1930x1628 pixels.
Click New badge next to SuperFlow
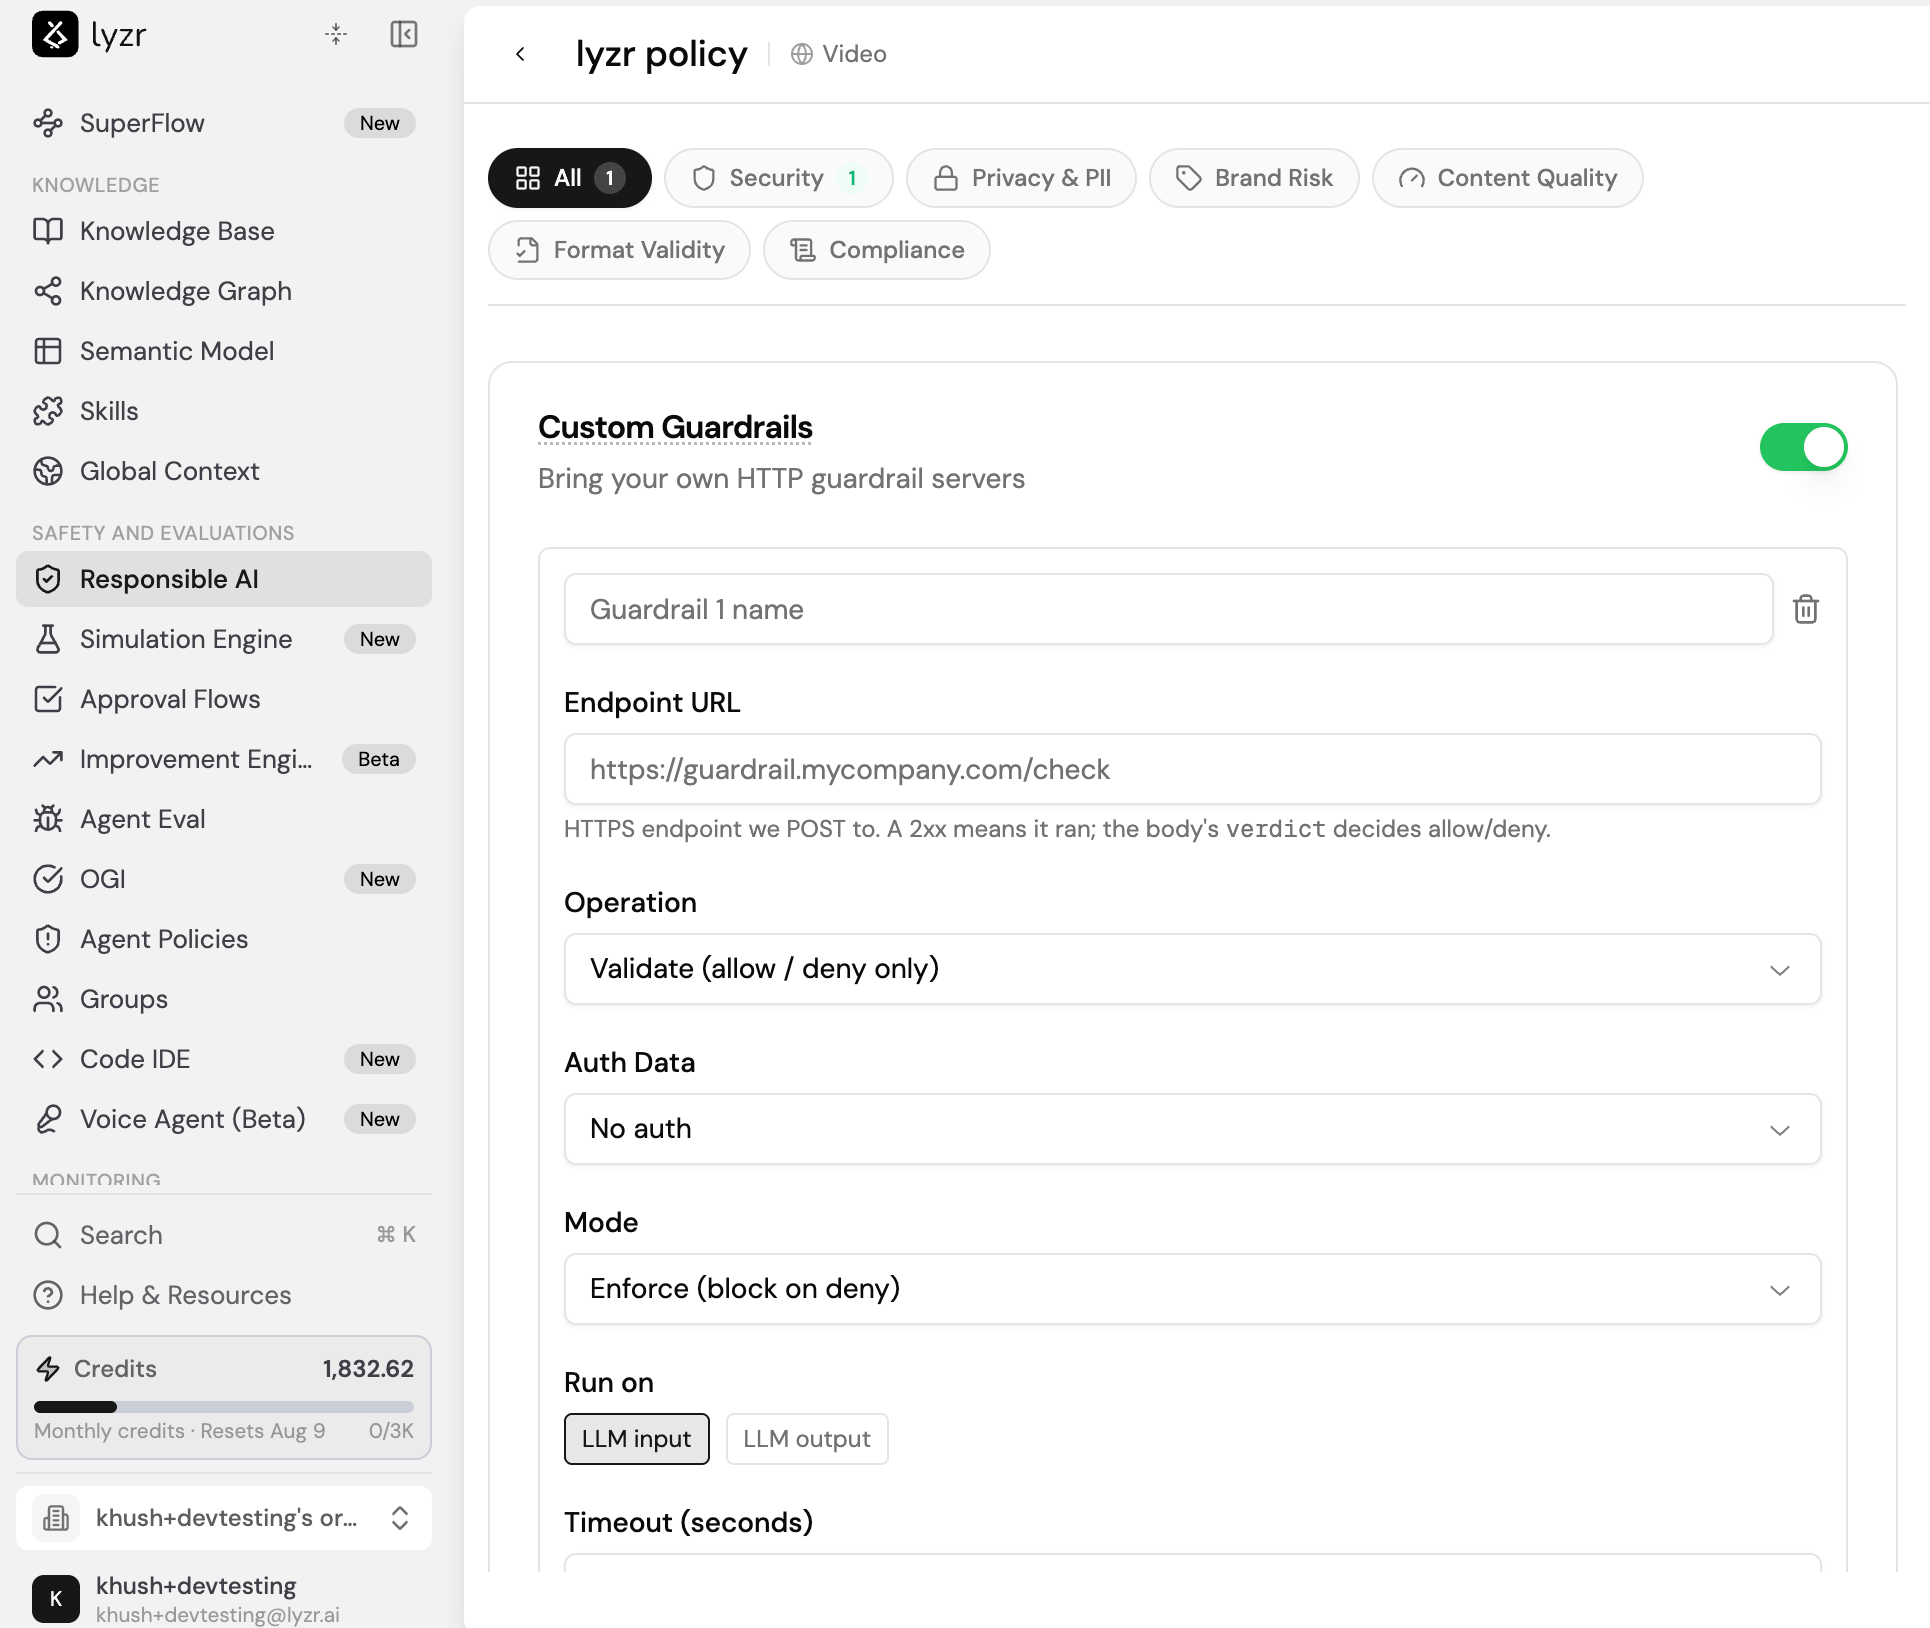(380, 123)
